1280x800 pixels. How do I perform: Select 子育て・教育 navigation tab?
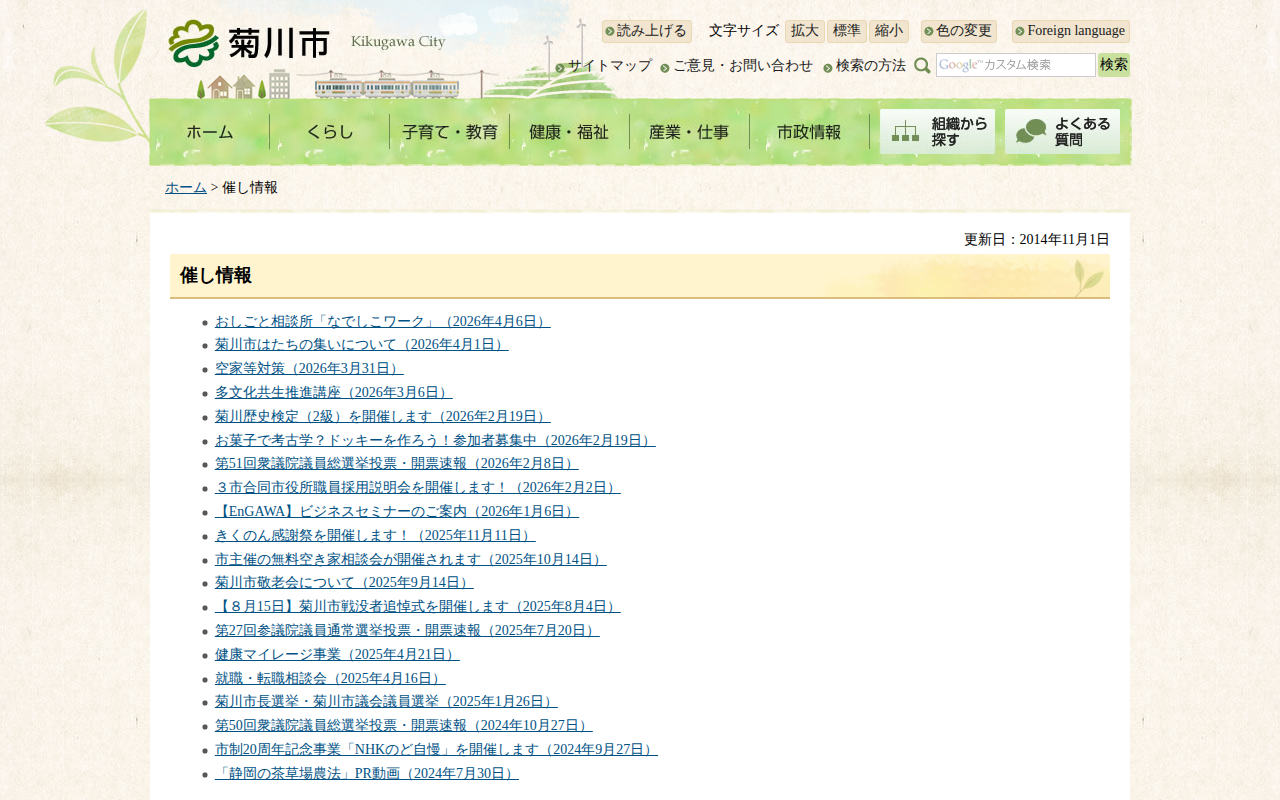point(450,132)
